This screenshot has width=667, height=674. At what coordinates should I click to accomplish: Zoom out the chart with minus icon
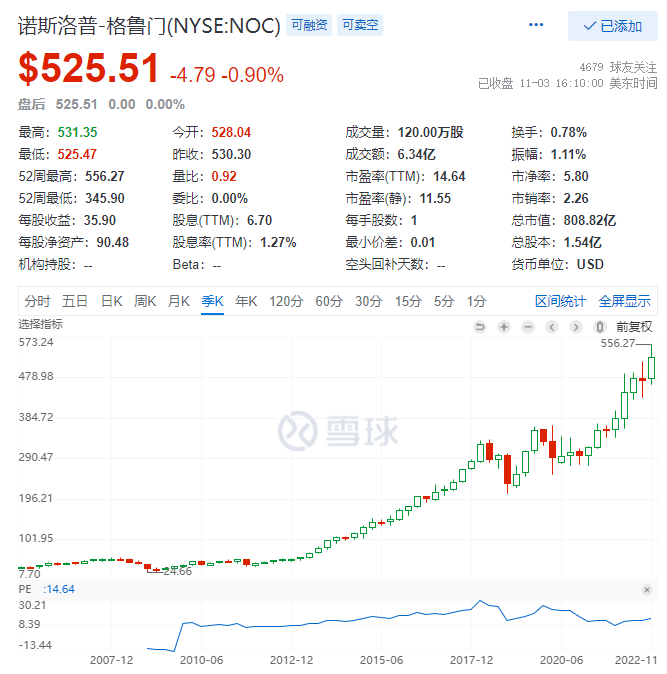click(x=528, y=327)
